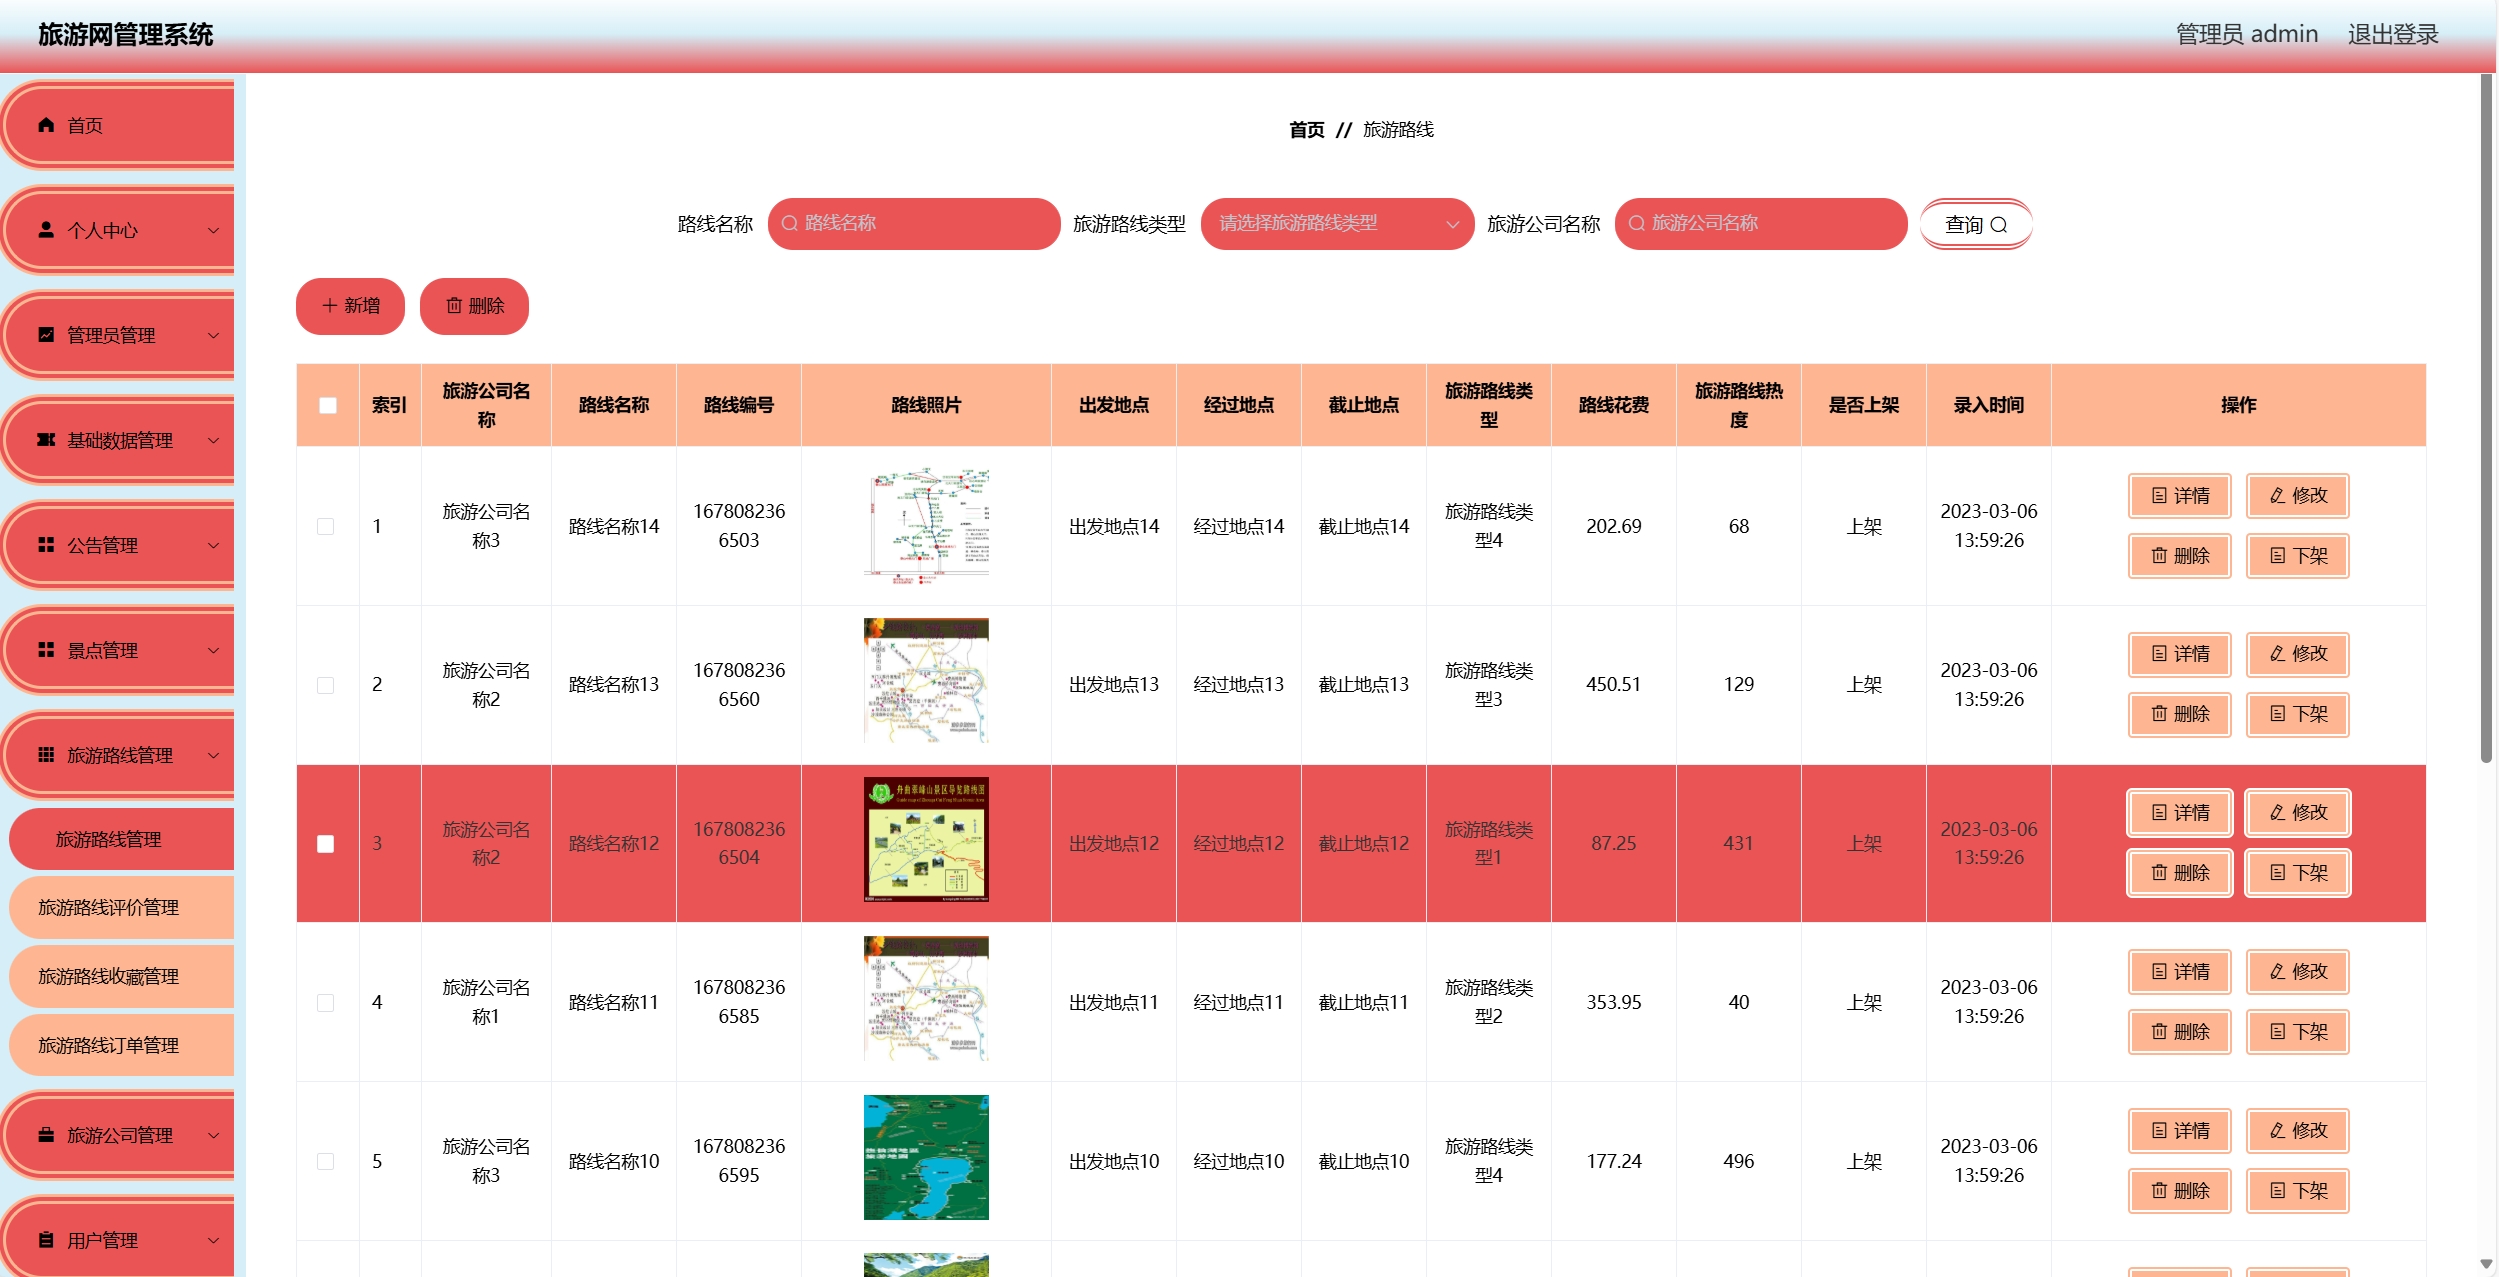Click the plus icon on 新增 button
Screen dimensions: 2499x1277
tap(330, 306)
